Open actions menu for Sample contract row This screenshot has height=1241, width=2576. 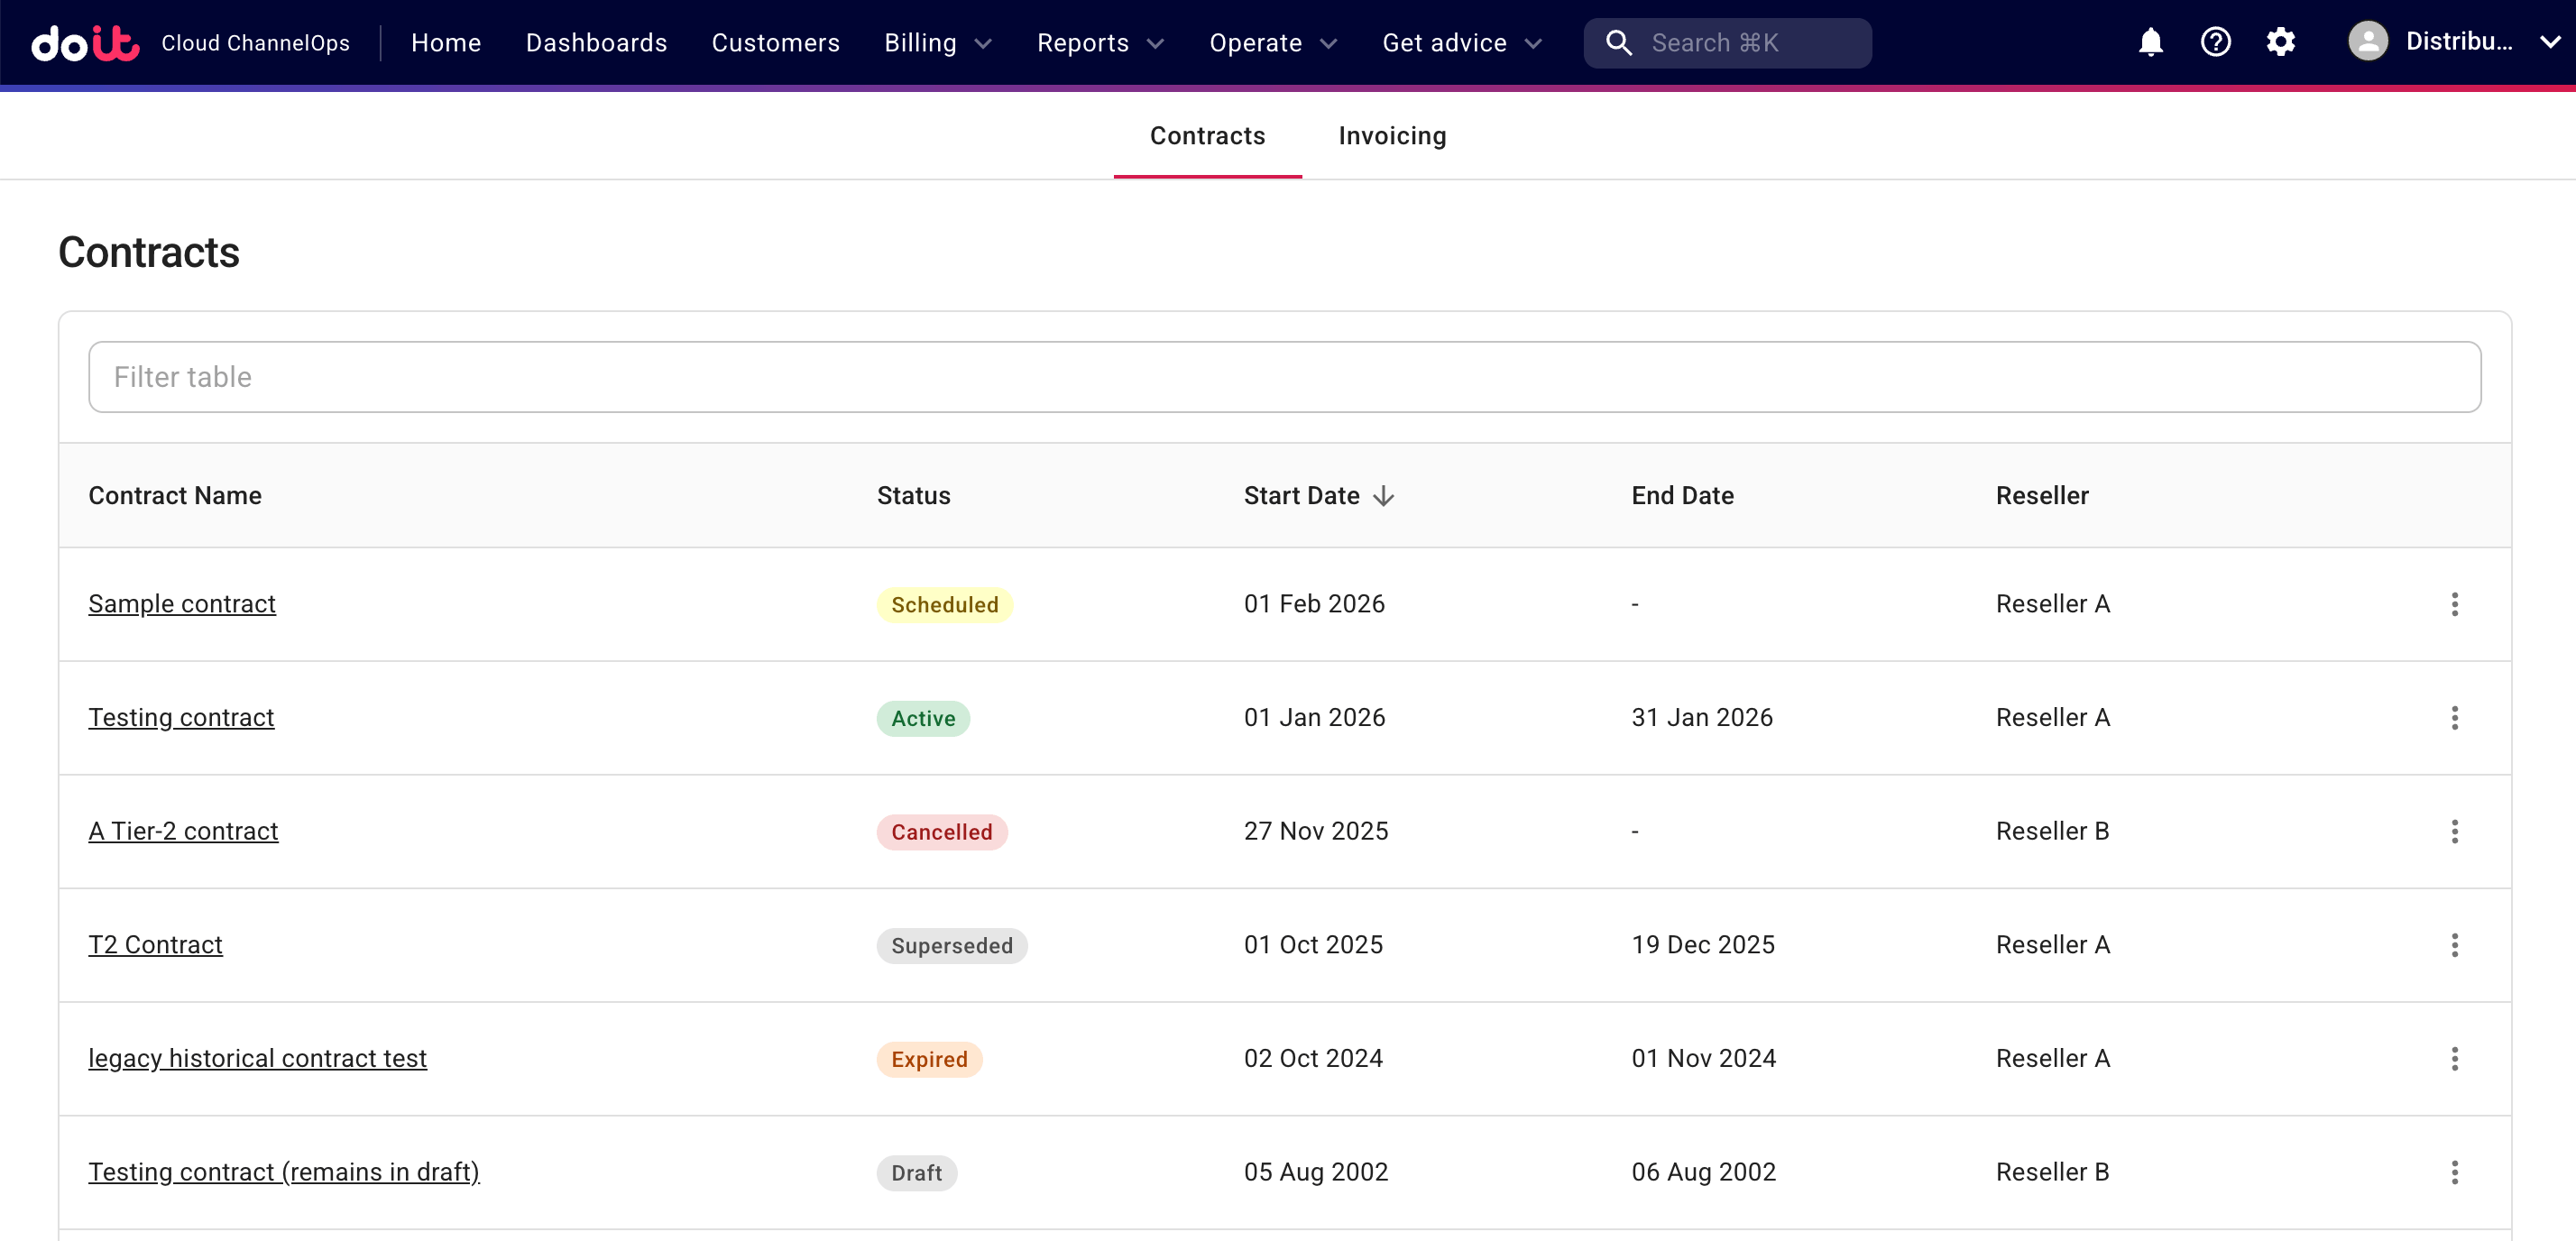[2454, 604]
